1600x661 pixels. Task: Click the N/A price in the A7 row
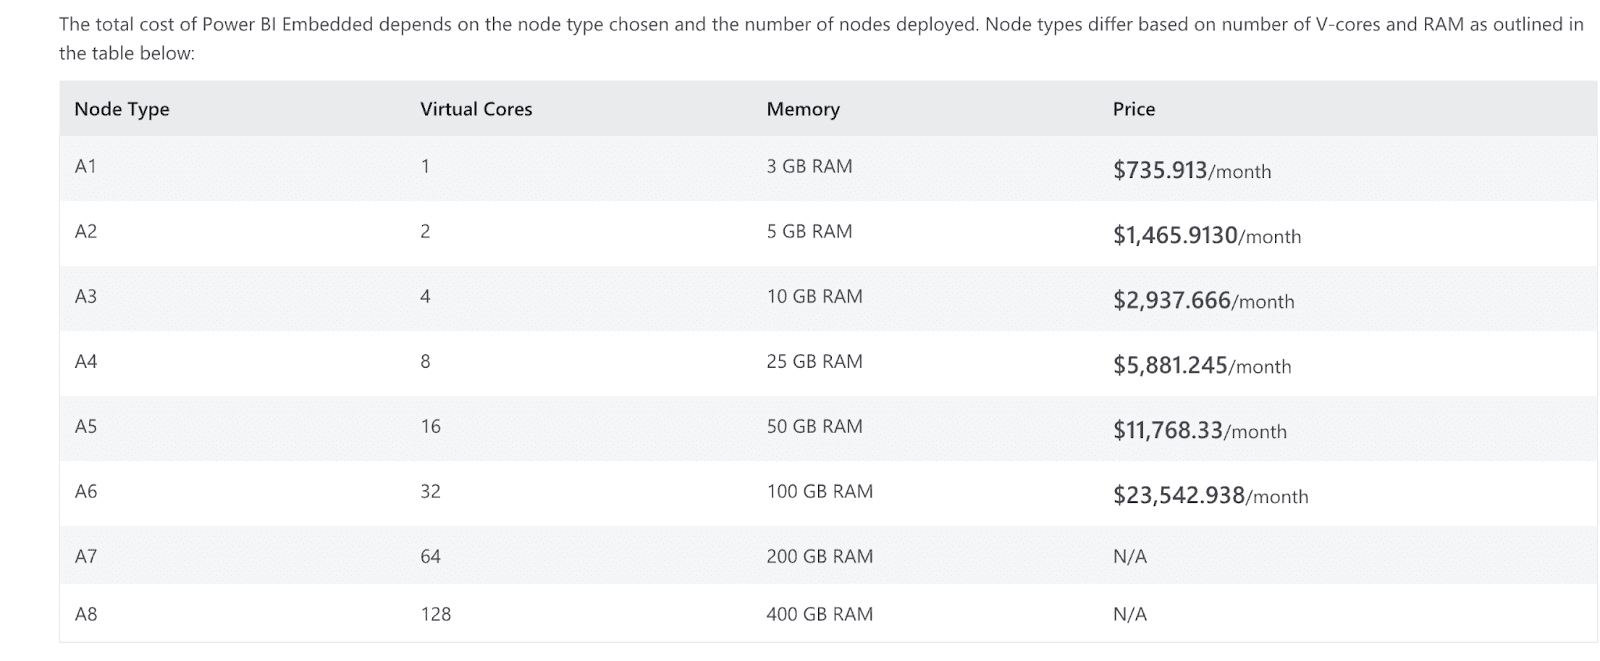pyautogui.click(x=1130, y=556)
